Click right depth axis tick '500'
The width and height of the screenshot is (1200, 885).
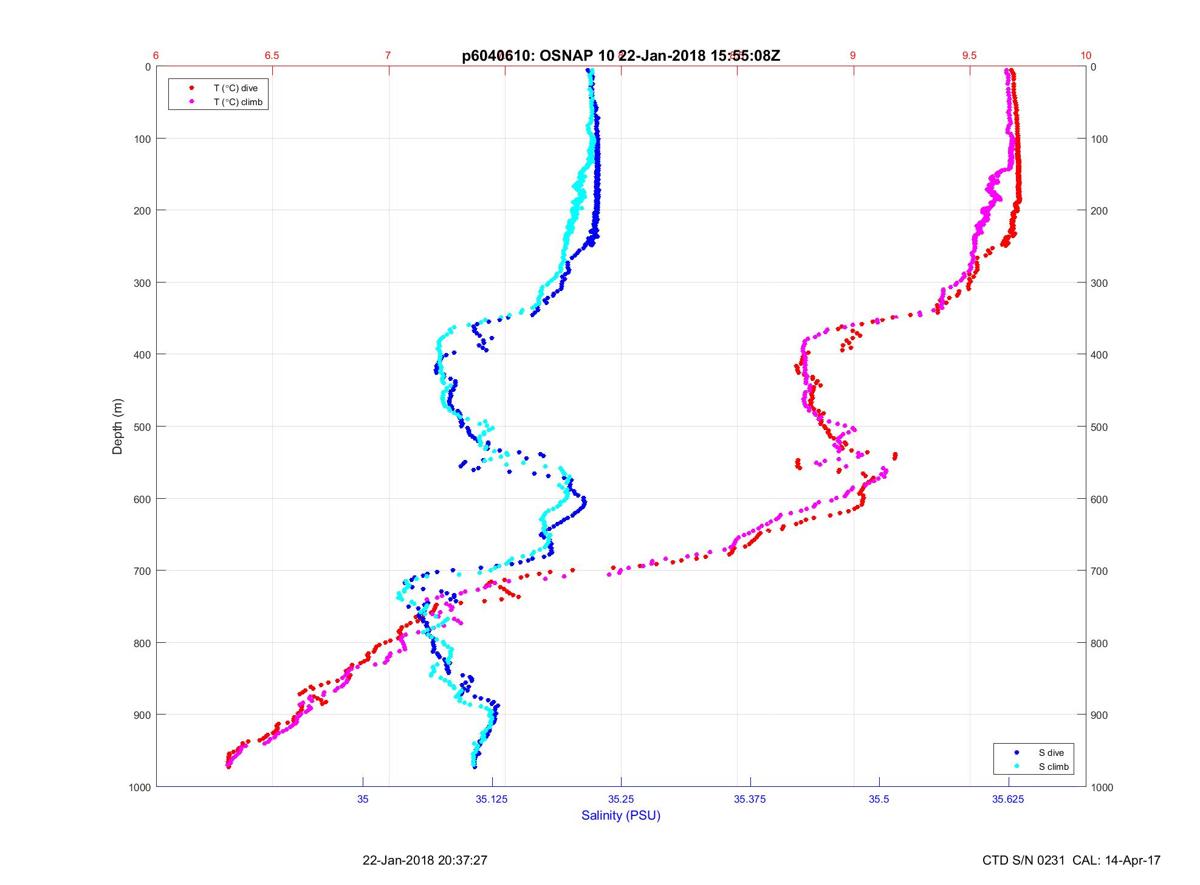(x=1100, y=427)
